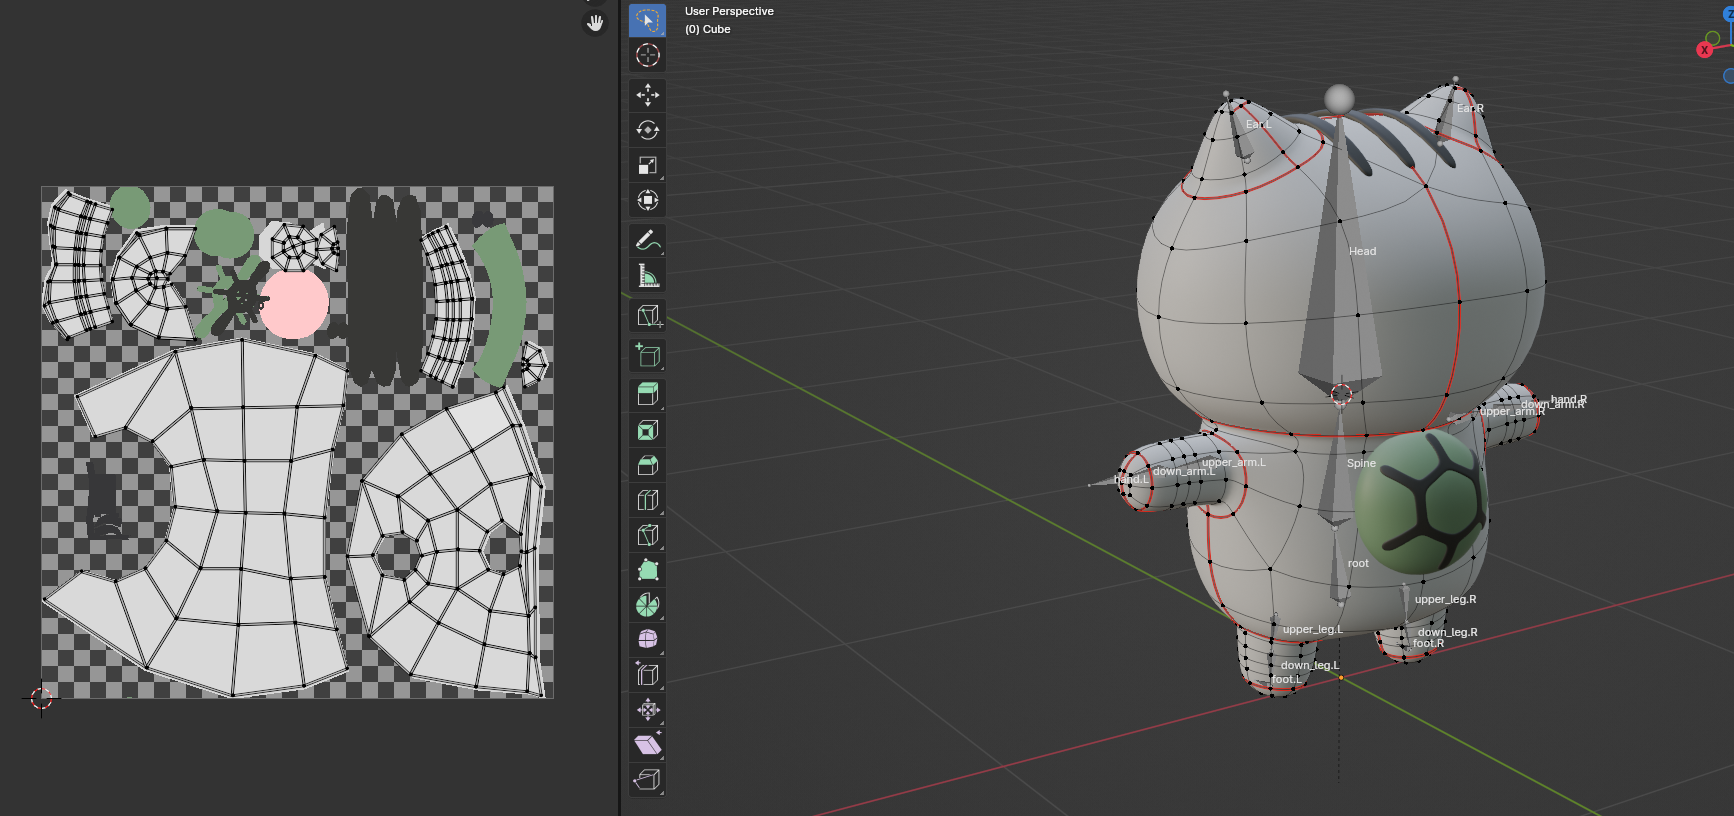Click the pink circular UV island
The width and height of the screenshot is (1734, 816).
click(x=294, y=304)
